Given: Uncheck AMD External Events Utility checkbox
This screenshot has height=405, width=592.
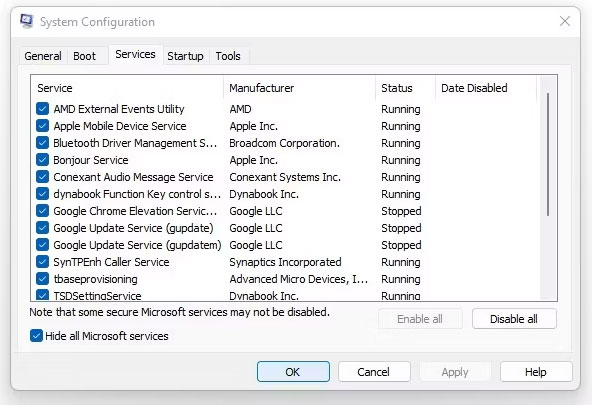Looking at the screenshot, I should 42,109.
